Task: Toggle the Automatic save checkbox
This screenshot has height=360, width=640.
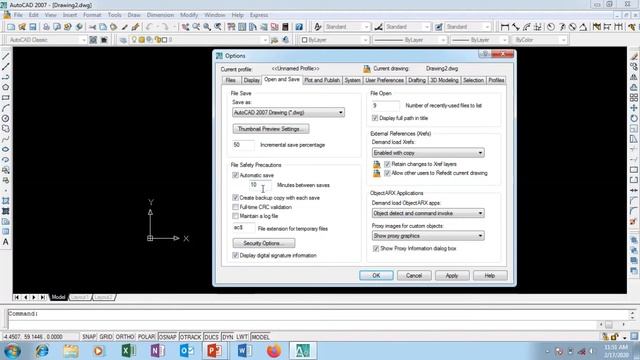Action: click(236, 175)
